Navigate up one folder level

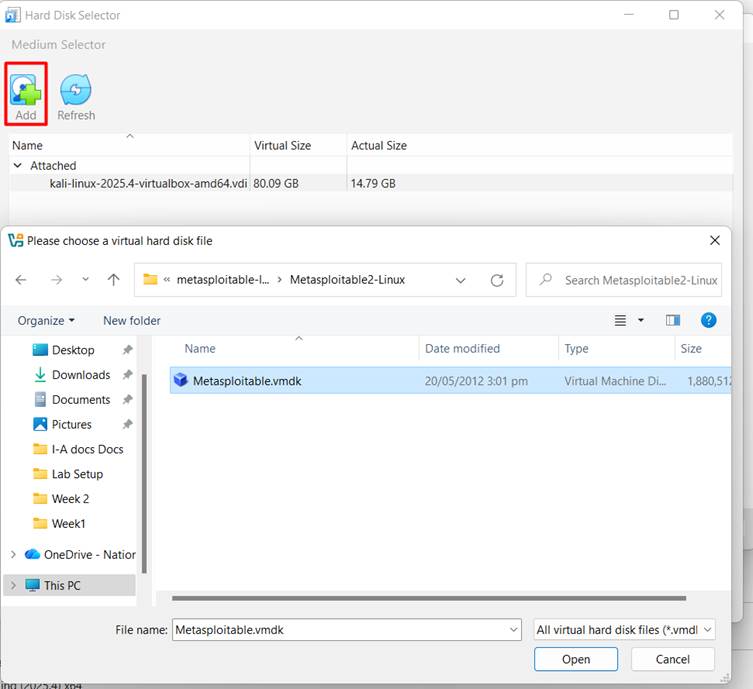113,280
